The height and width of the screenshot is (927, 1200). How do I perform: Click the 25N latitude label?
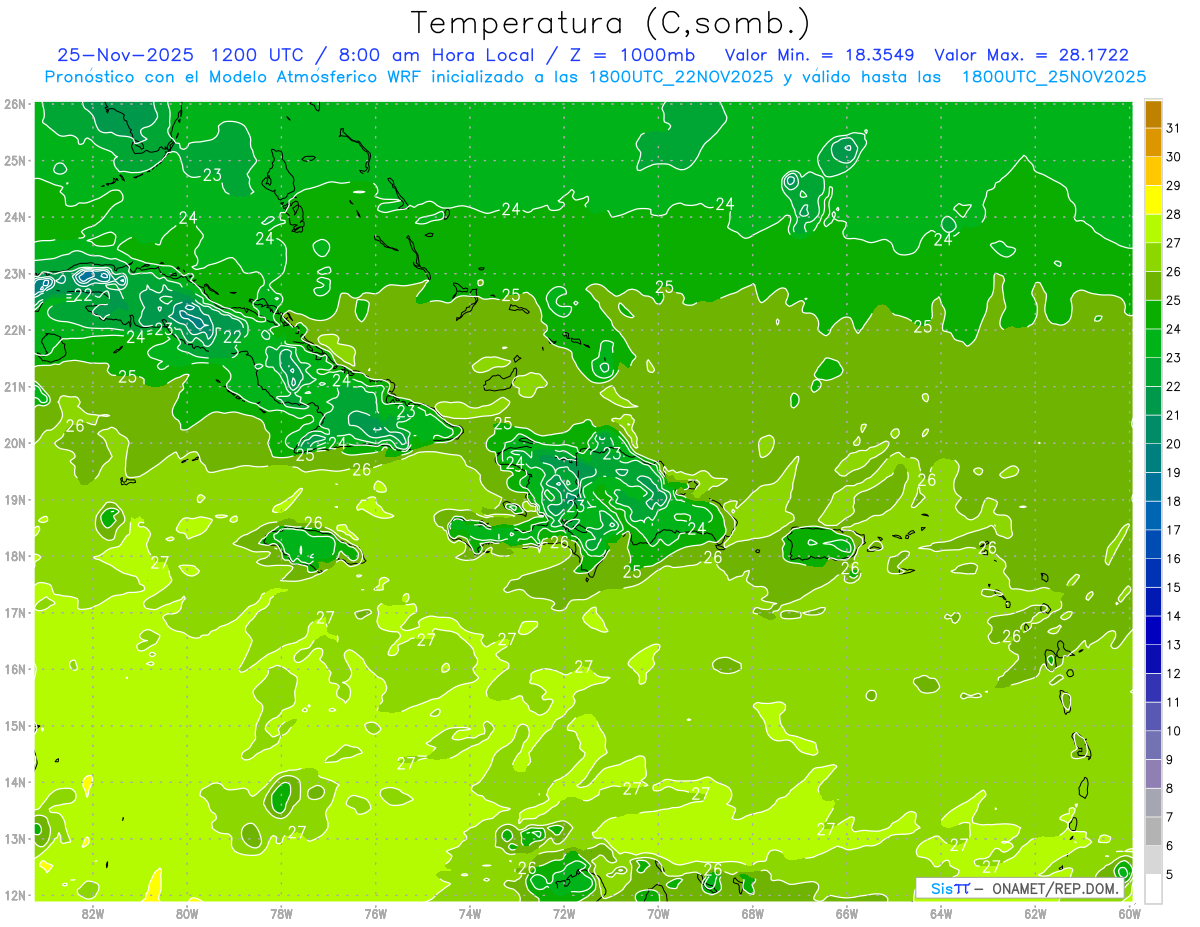coord(15,161)
